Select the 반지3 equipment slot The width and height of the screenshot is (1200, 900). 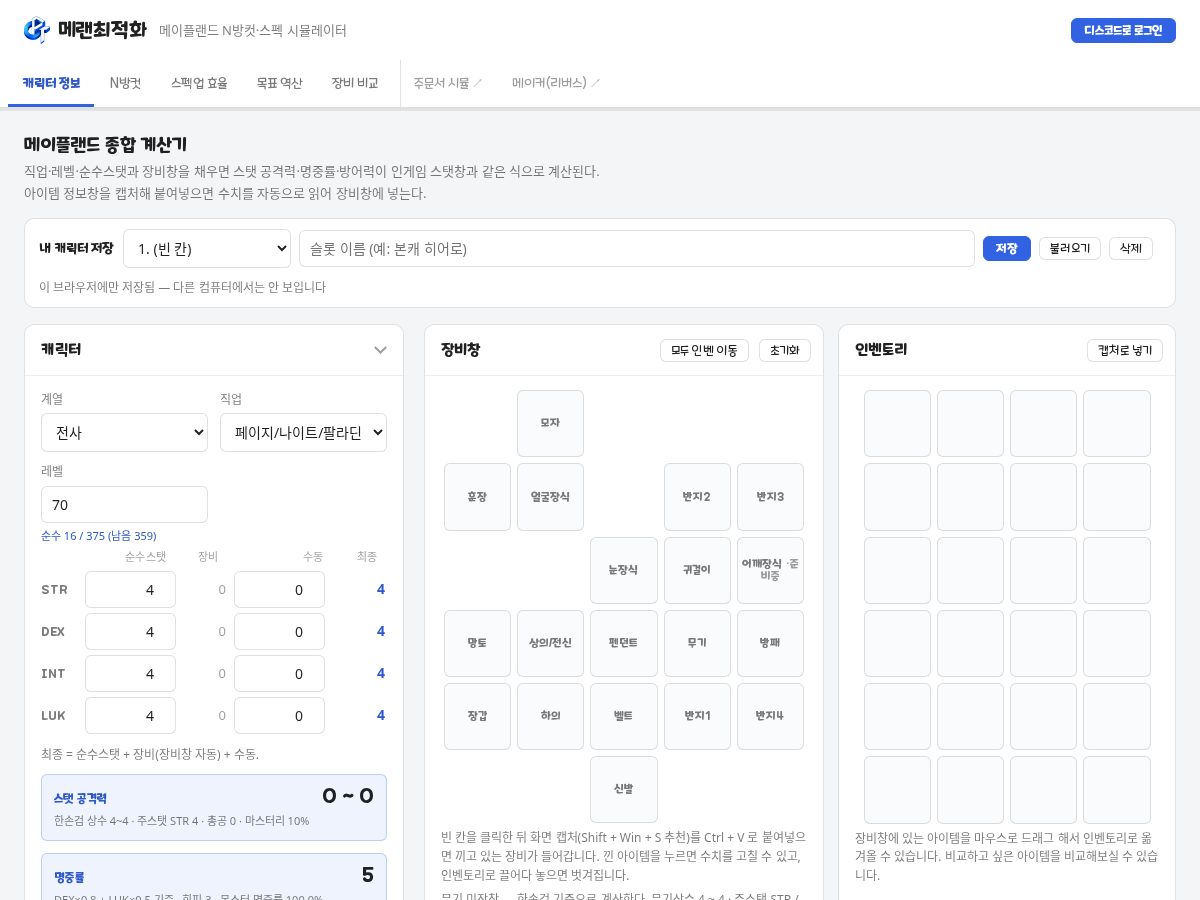770,497
